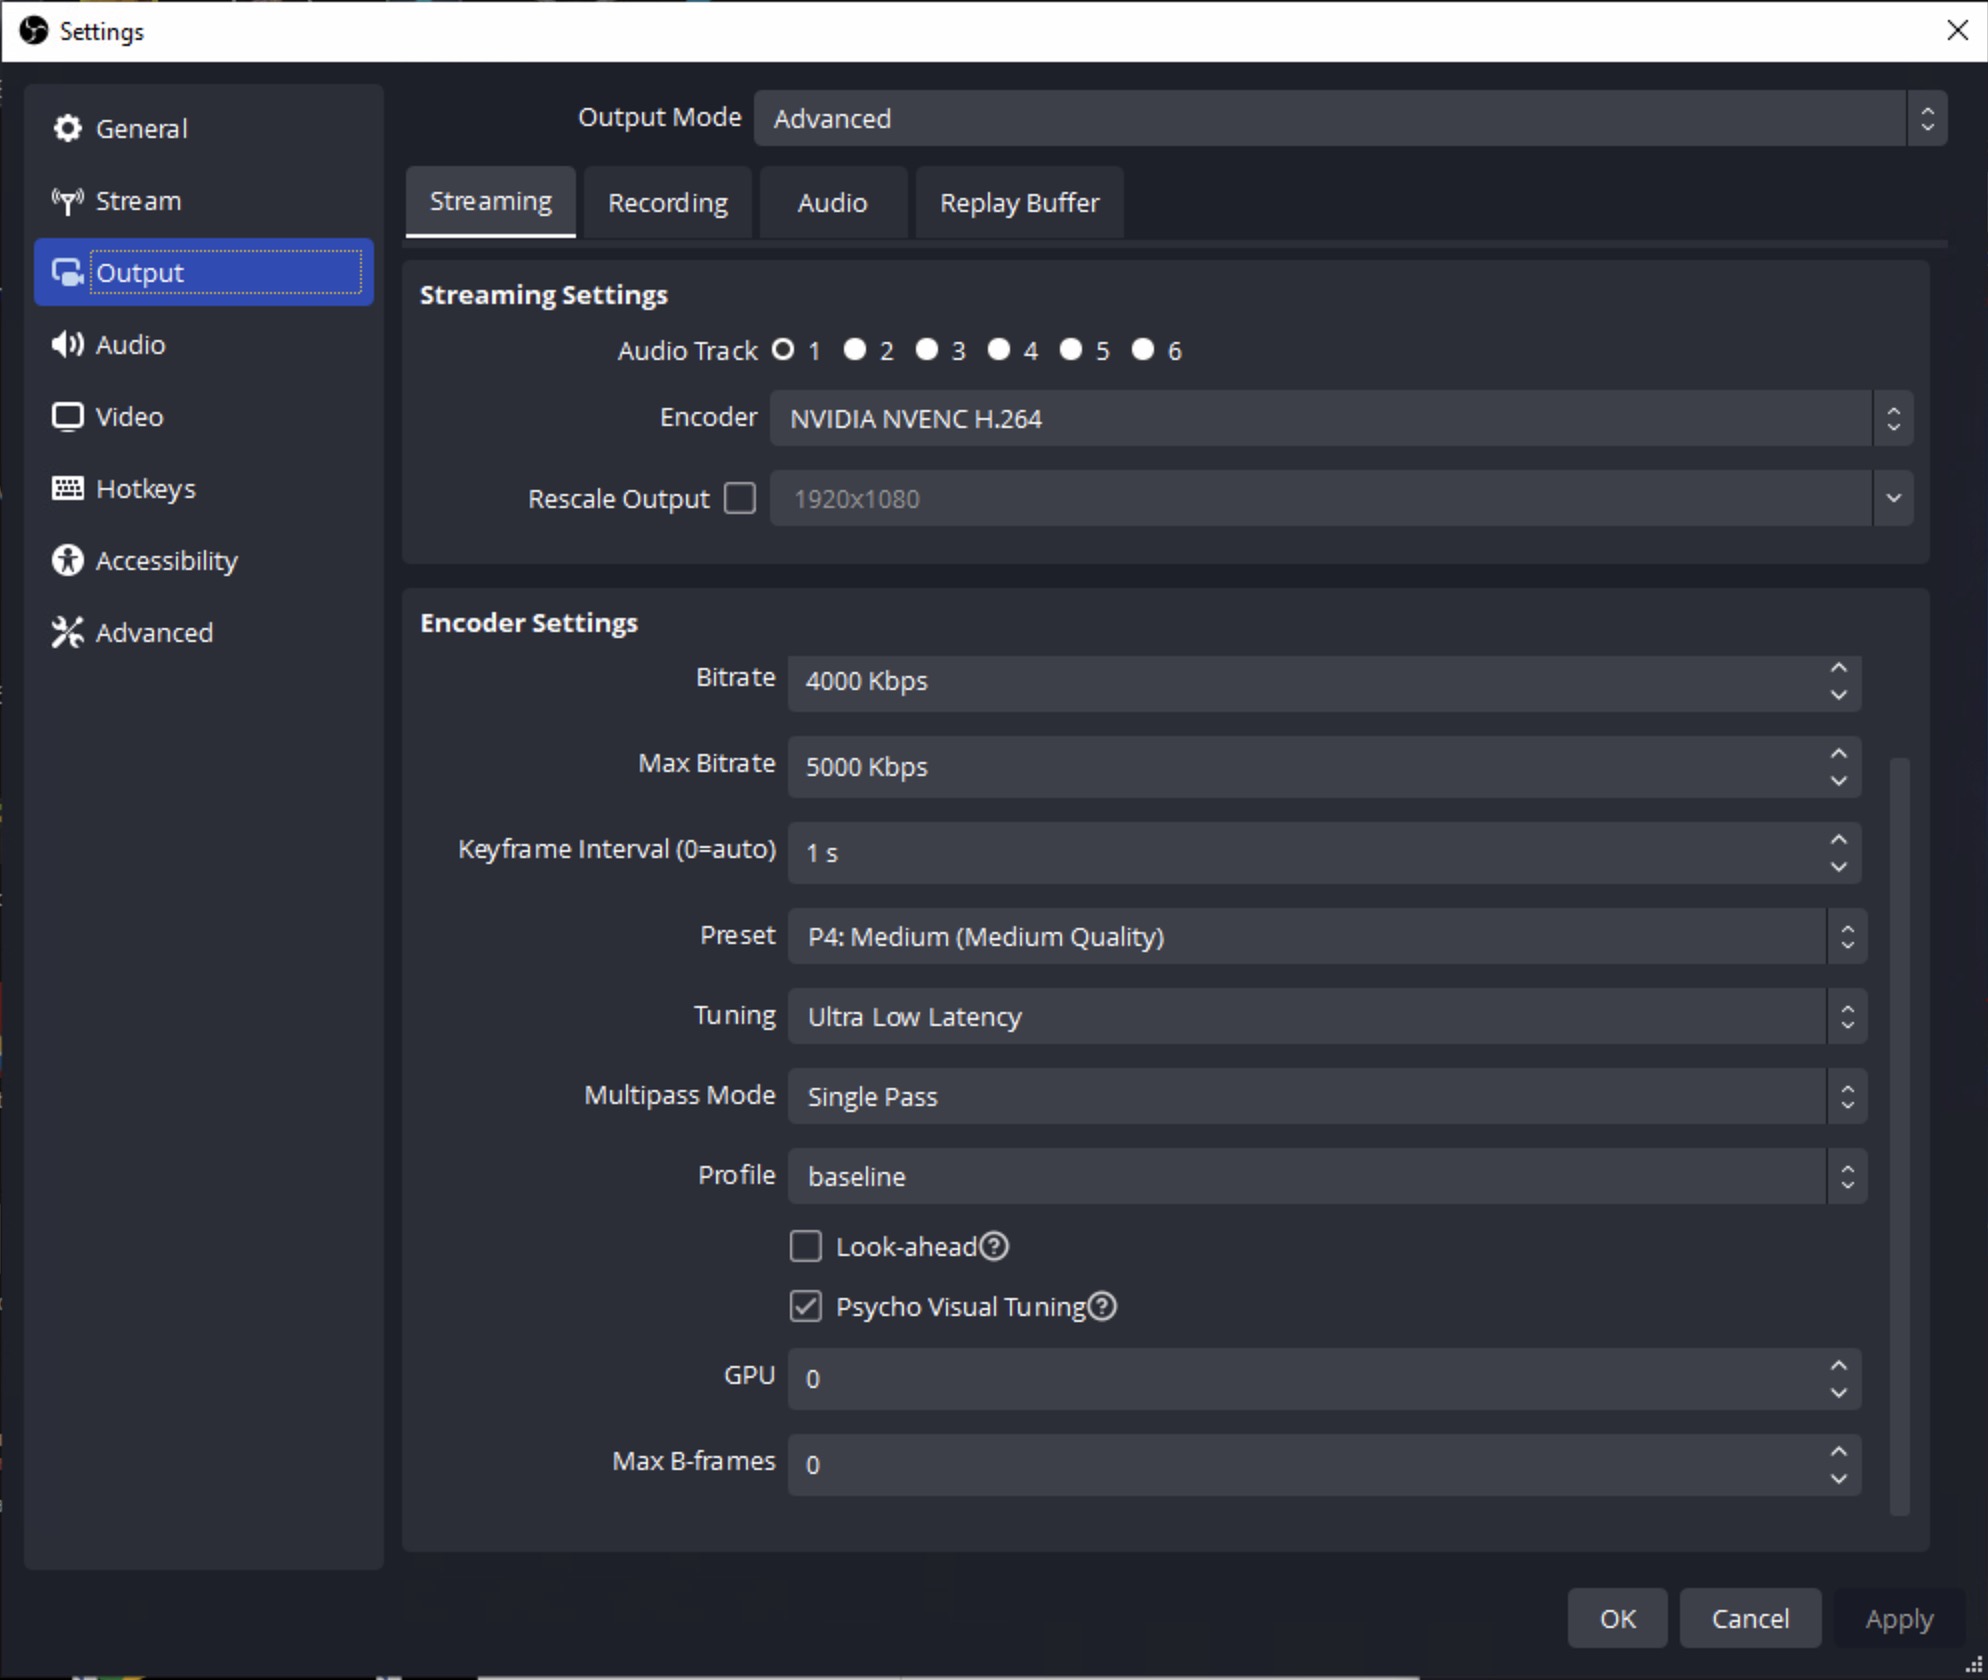This screenshot has height=1680, width=1988.
Task: Click the Look-ahead help question icon
Action: (994, 1247)
